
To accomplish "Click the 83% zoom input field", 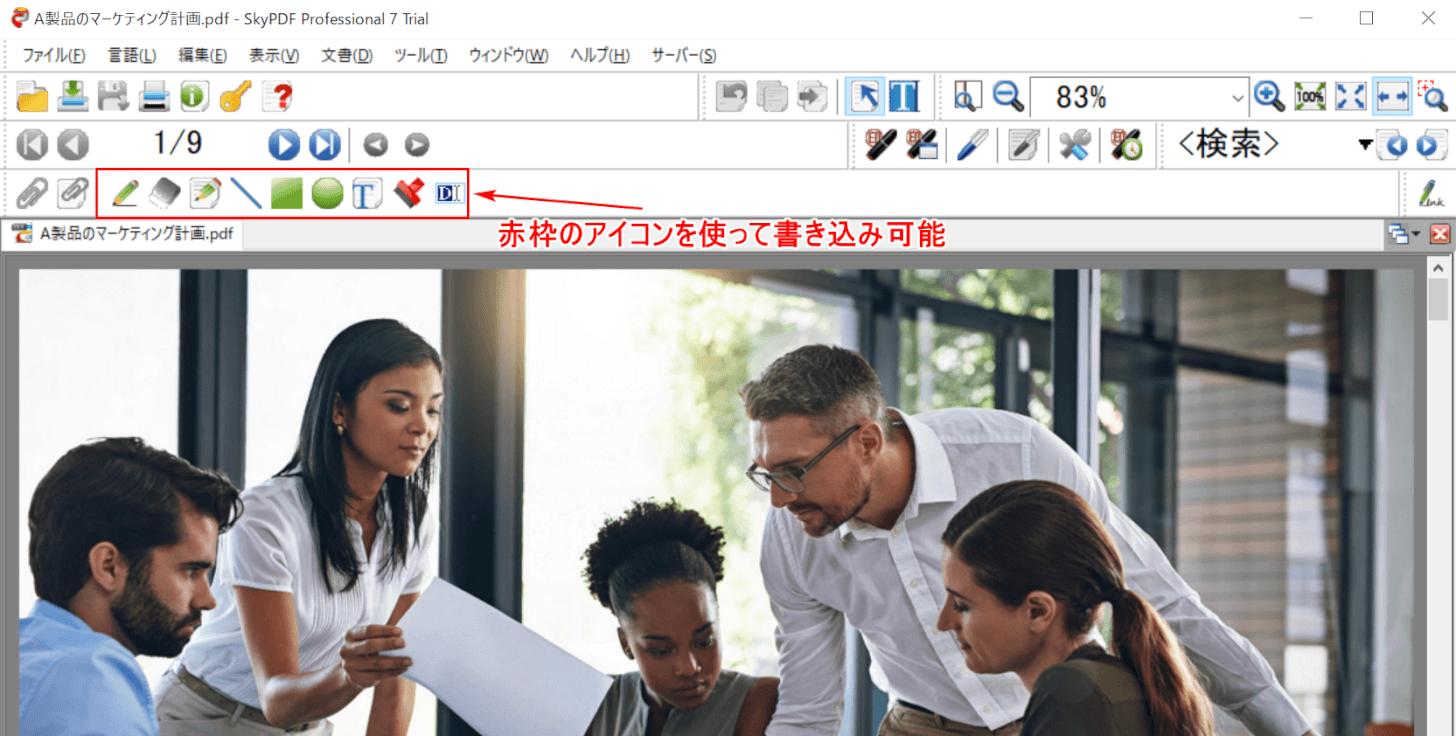I will tap(1130, 97).
